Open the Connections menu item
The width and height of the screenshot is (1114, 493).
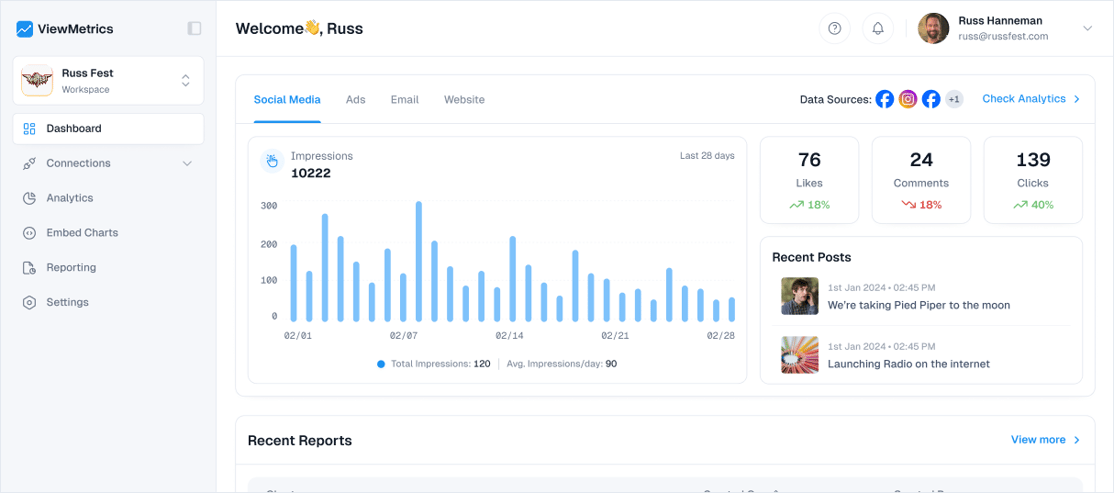[x=108, y=163]
